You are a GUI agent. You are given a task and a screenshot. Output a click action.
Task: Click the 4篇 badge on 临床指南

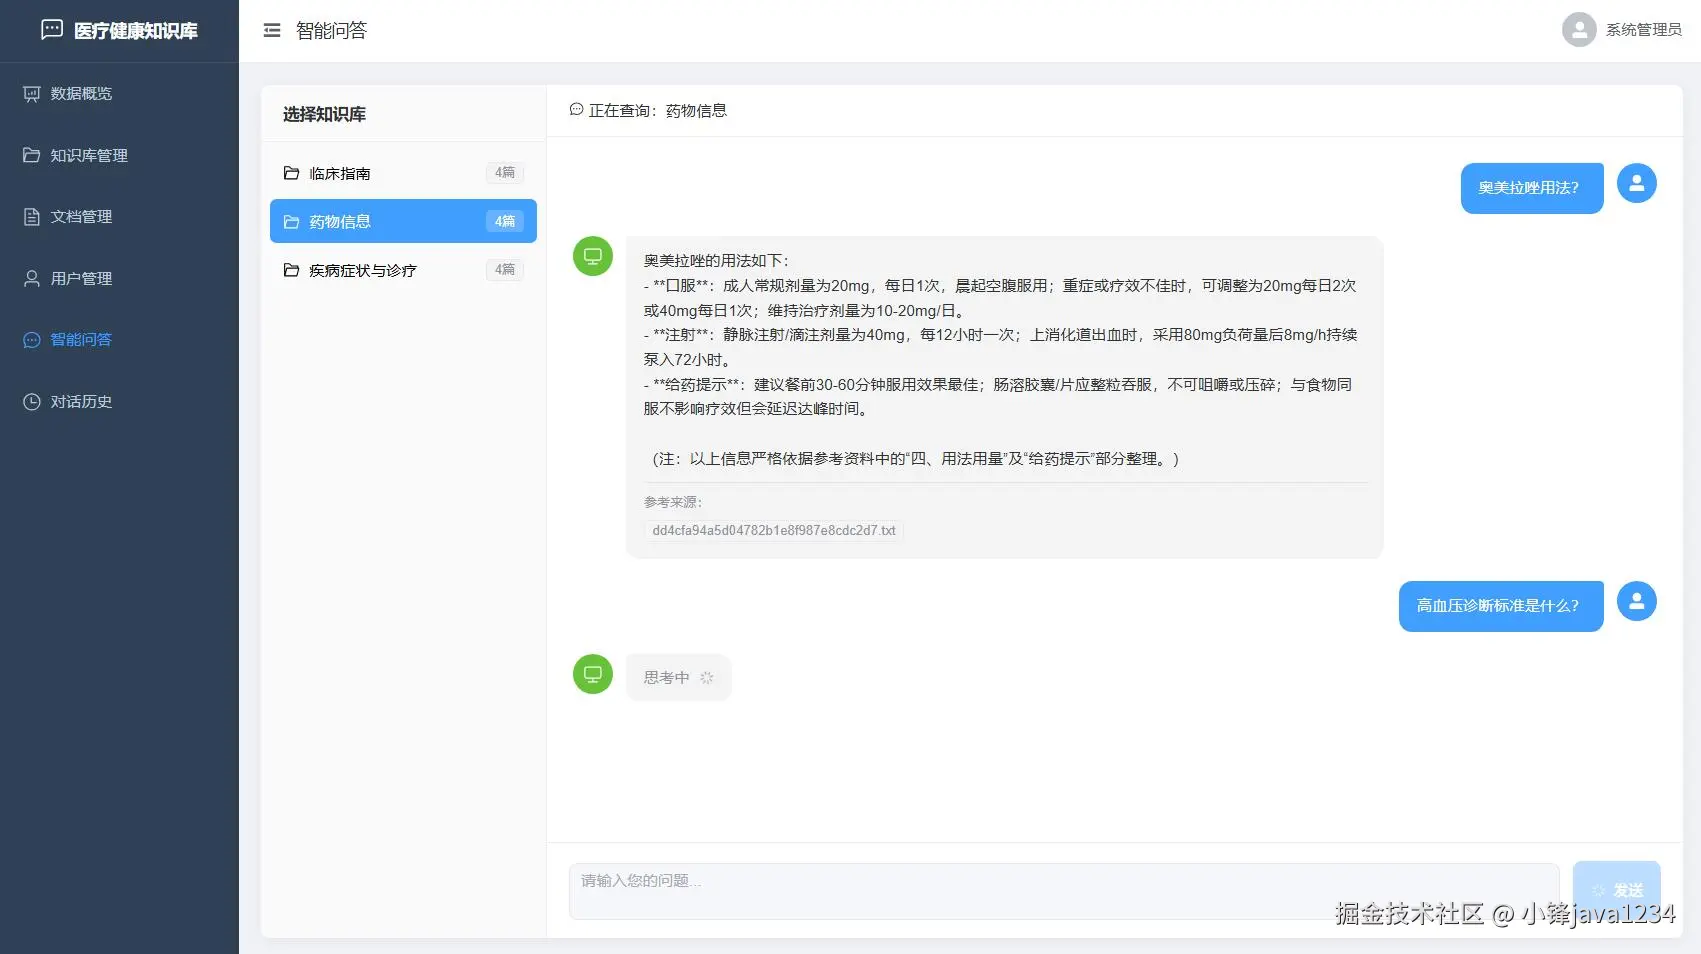[505, 173]
